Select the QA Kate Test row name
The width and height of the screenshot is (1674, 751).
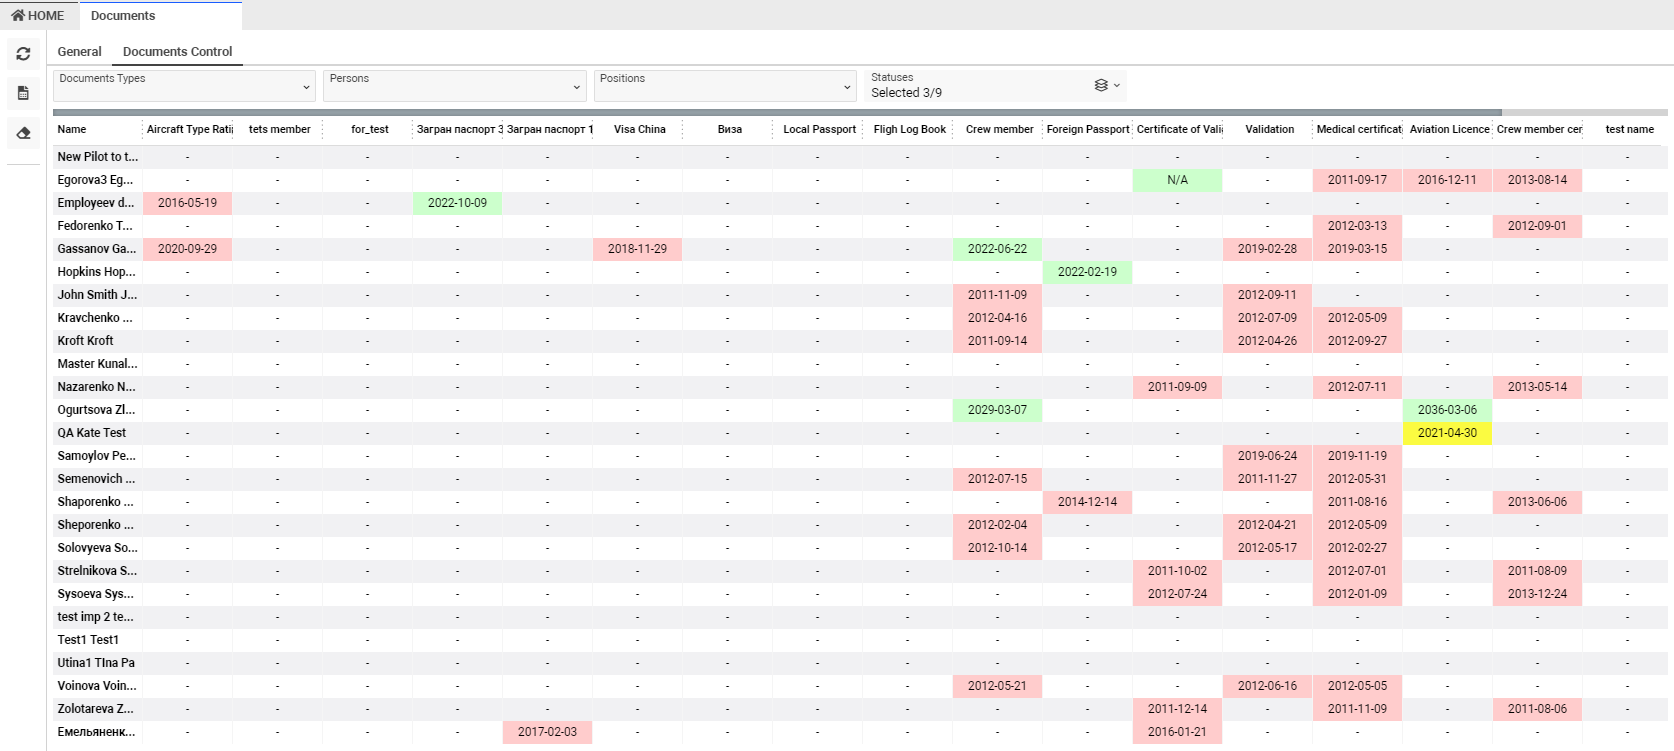click(92, 433)
